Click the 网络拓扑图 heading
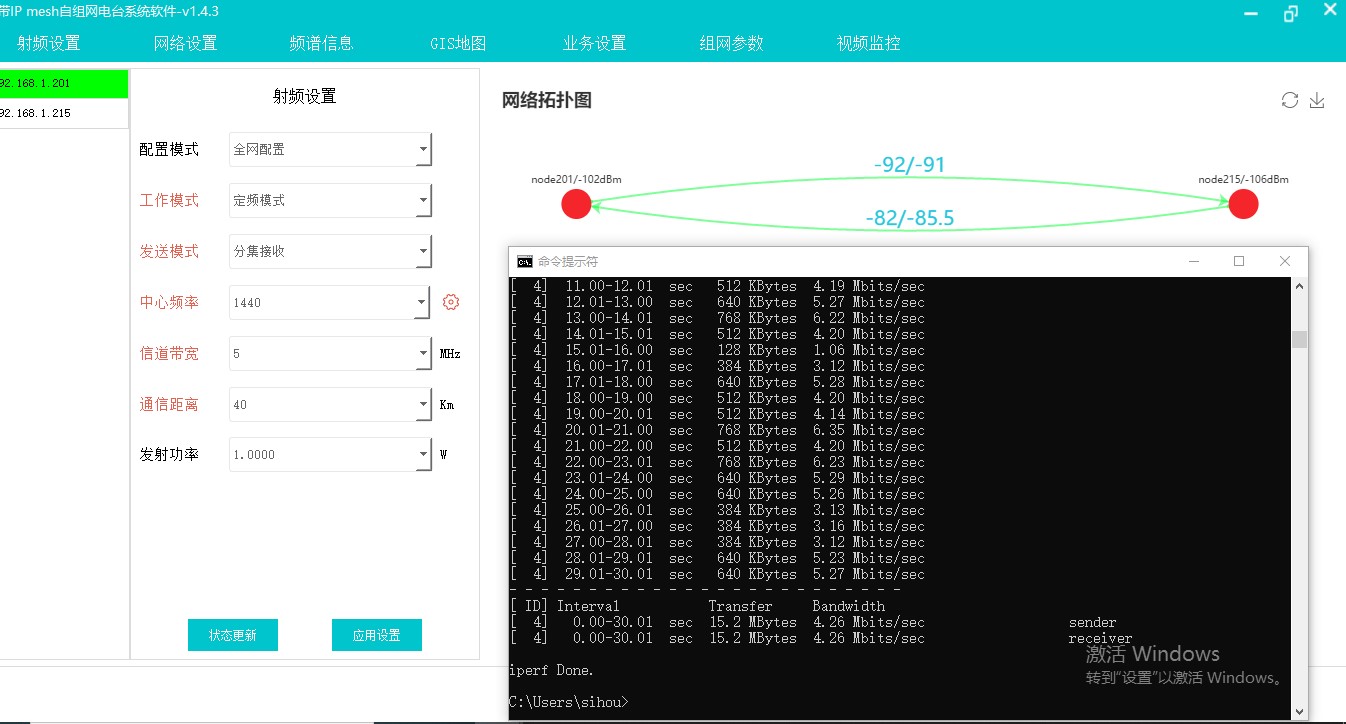The image size is (1346, 724). 547,100
